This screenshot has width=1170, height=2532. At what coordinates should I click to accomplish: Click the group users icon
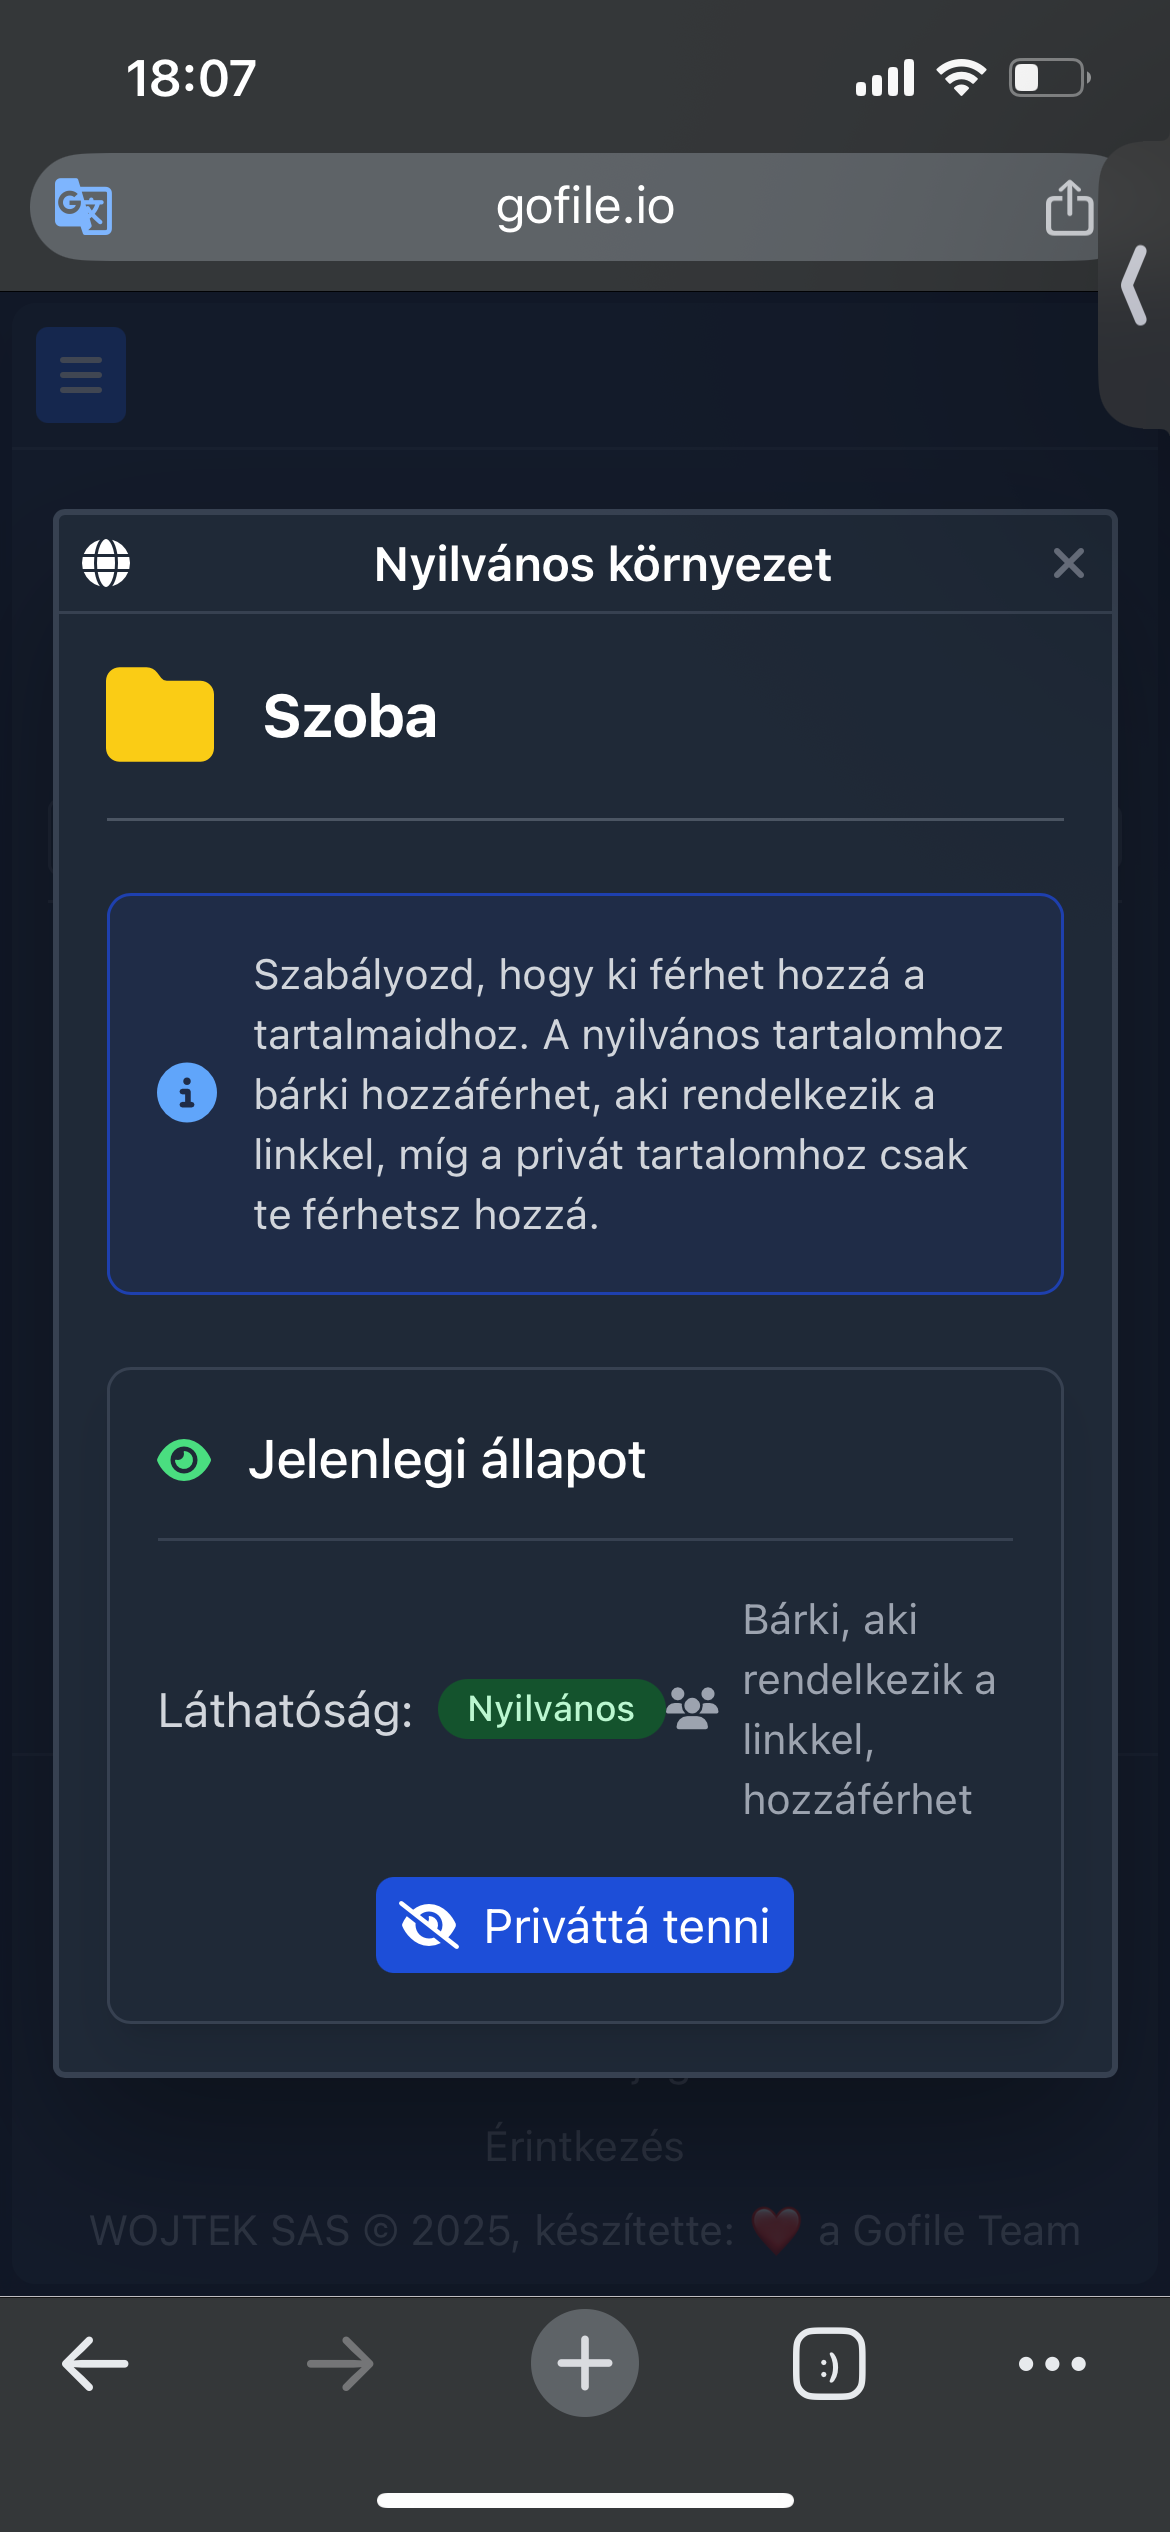coord(692,1709)
